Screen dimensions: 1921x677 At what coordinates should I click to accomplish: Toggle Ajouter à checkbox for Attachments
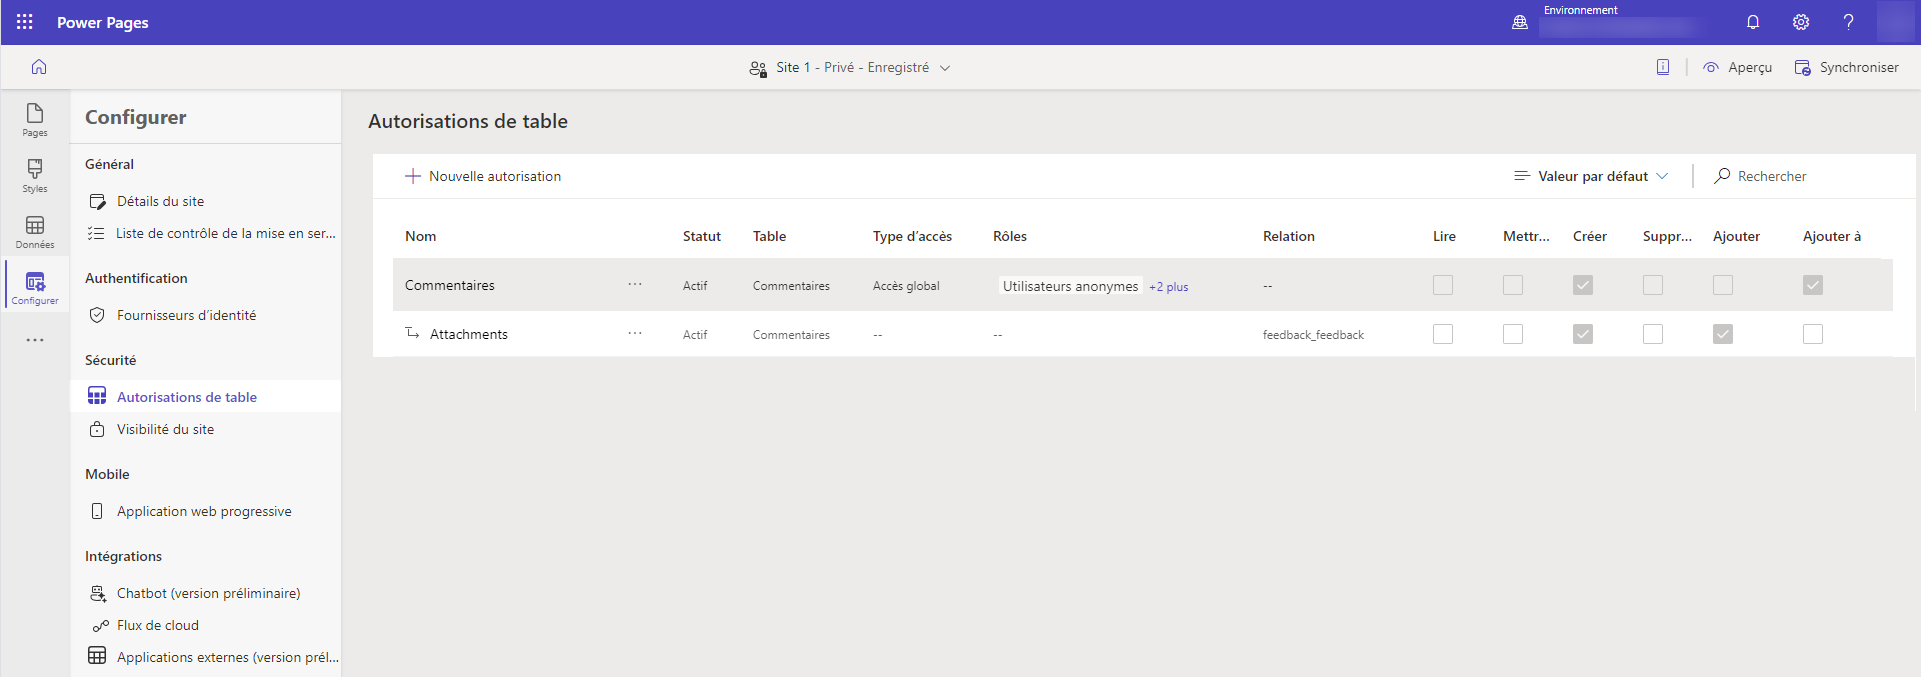pos(1813,334)
